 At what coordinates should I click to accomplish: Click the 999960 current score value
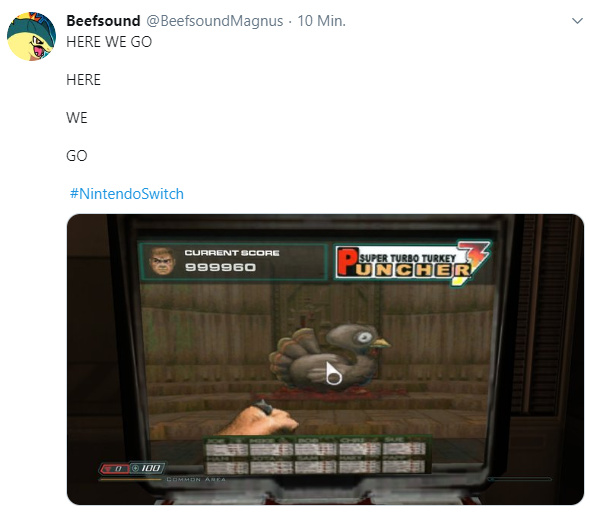click(220, 267)
